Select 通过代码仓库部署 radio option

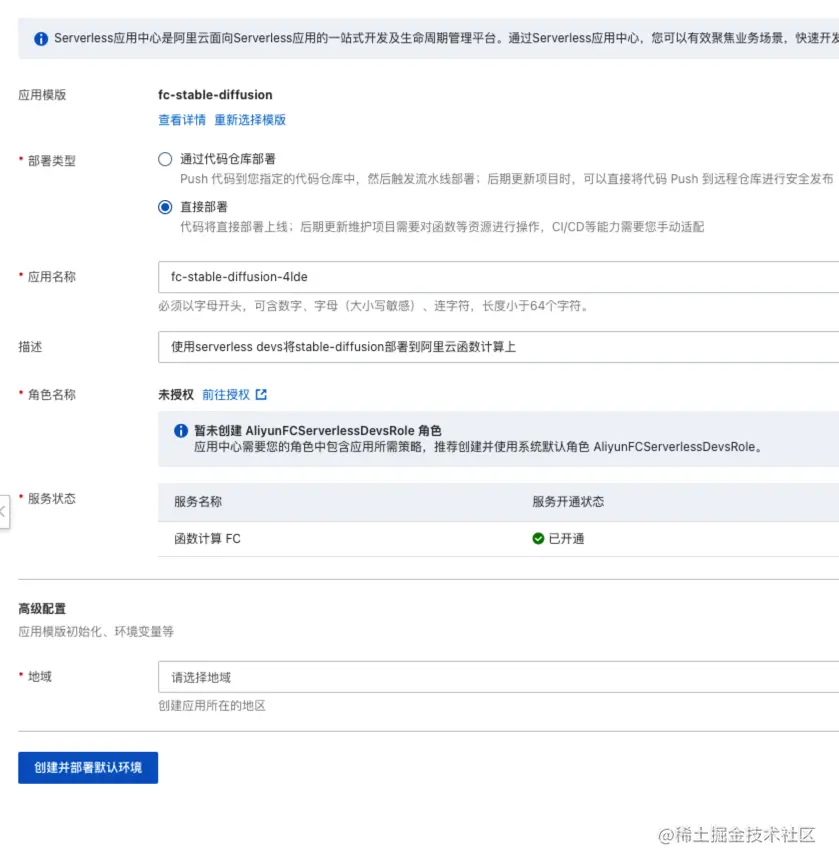165,159
